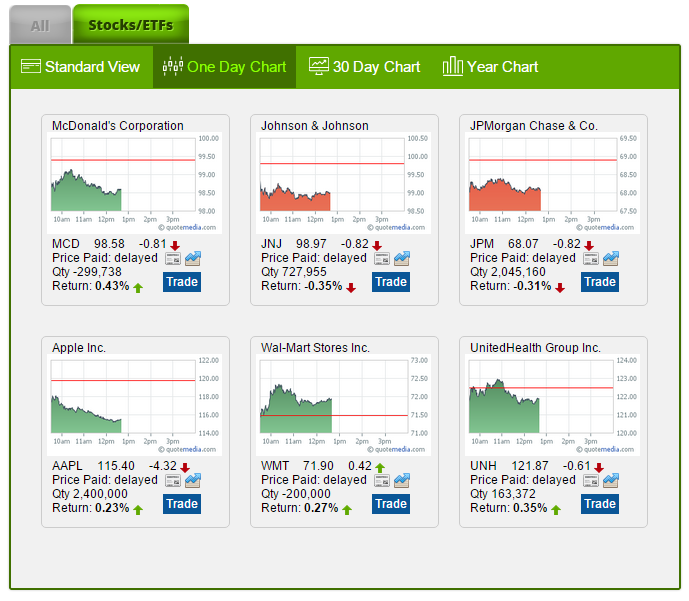Trade UnitedHealth Group stock
Image resolution: width=689 pixels, height=601 pixels.
(x=600, y=503)
